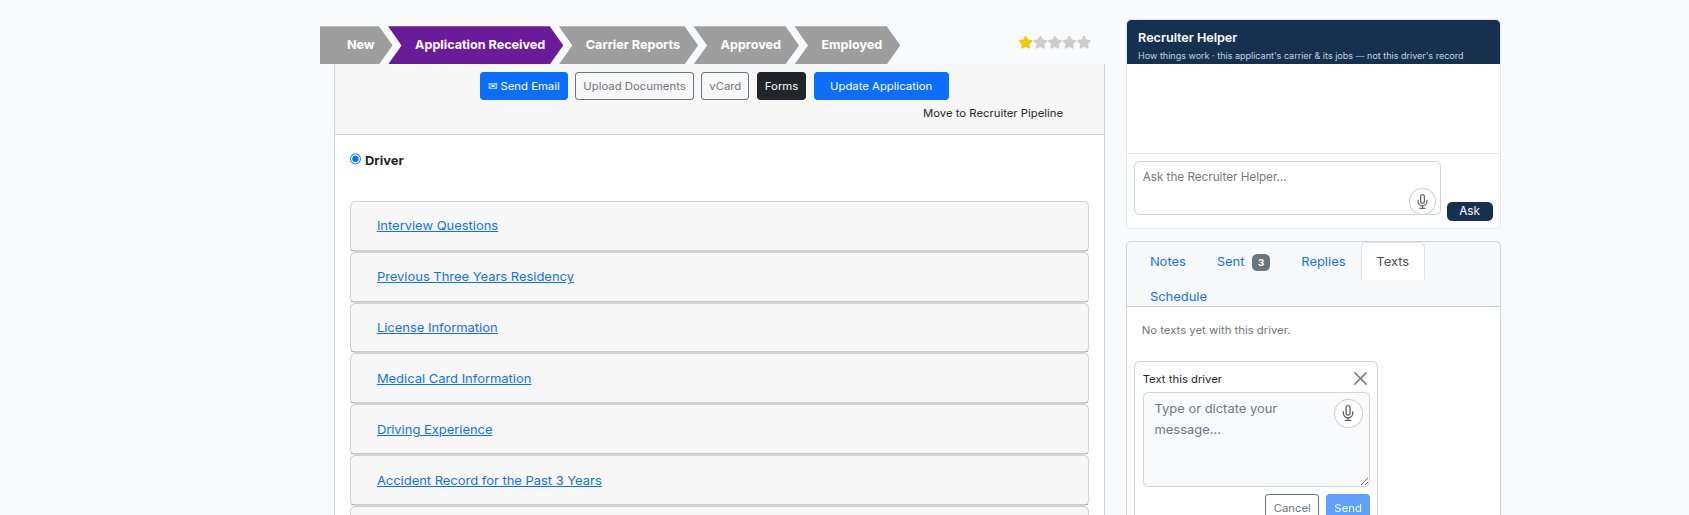Select the Approved stage
The height and width of the screenshot is (515, 1689).
tap(749, 45)
